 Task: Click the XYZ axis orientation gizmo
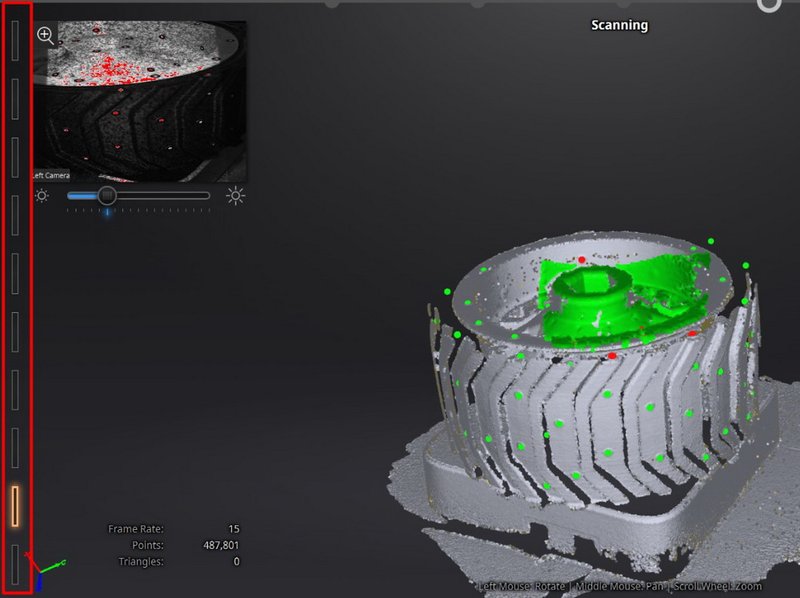(45, 572)
